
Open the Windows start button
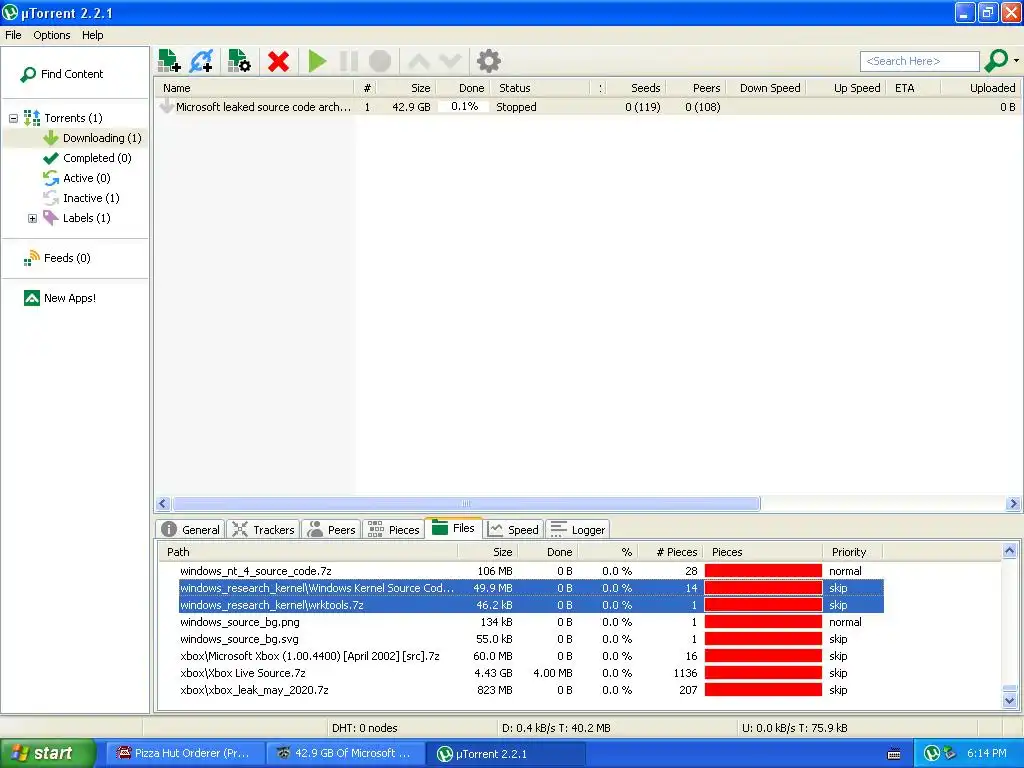(x=48, y=754)
